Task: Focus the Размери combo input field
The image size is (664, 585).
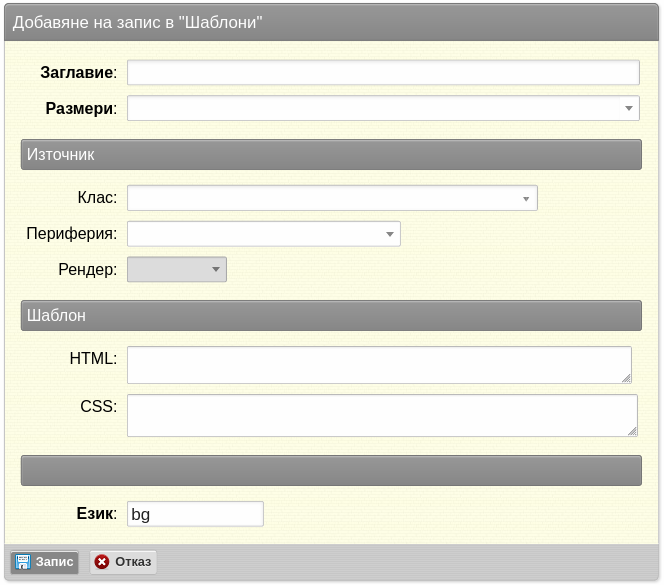Action: click(x=374, y=108)
